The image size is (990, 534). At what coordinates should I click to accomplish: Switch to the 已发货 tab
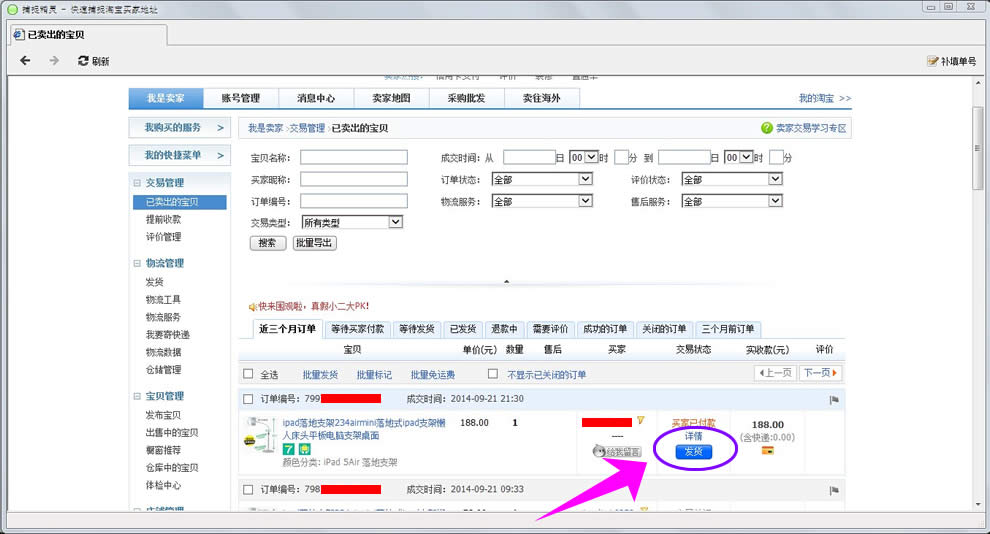(463, 329)
